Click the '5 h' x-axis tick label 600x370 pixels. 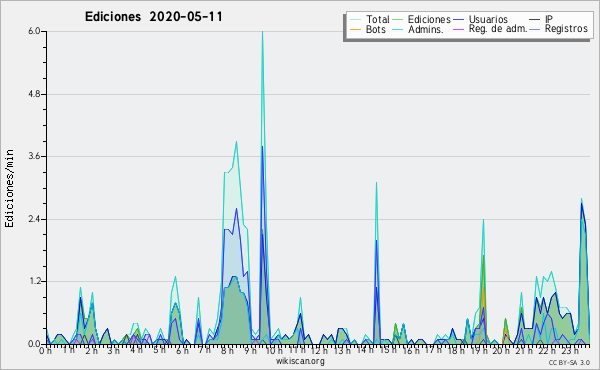(x=159, y=351)
